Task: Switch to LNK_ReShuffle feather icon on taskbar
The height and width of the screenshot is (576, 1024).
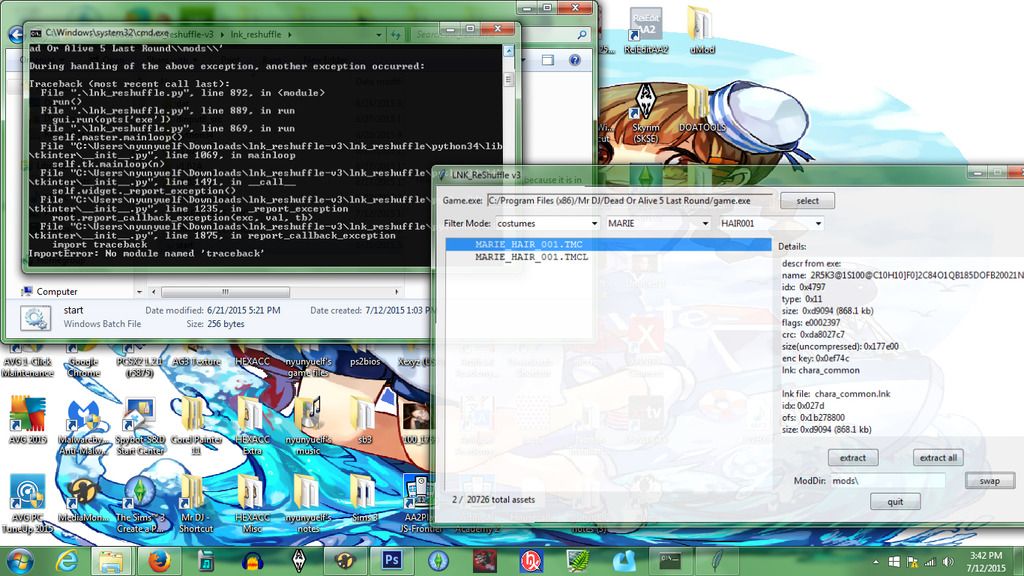Action: pyautogui.click(x=717, y=561)
